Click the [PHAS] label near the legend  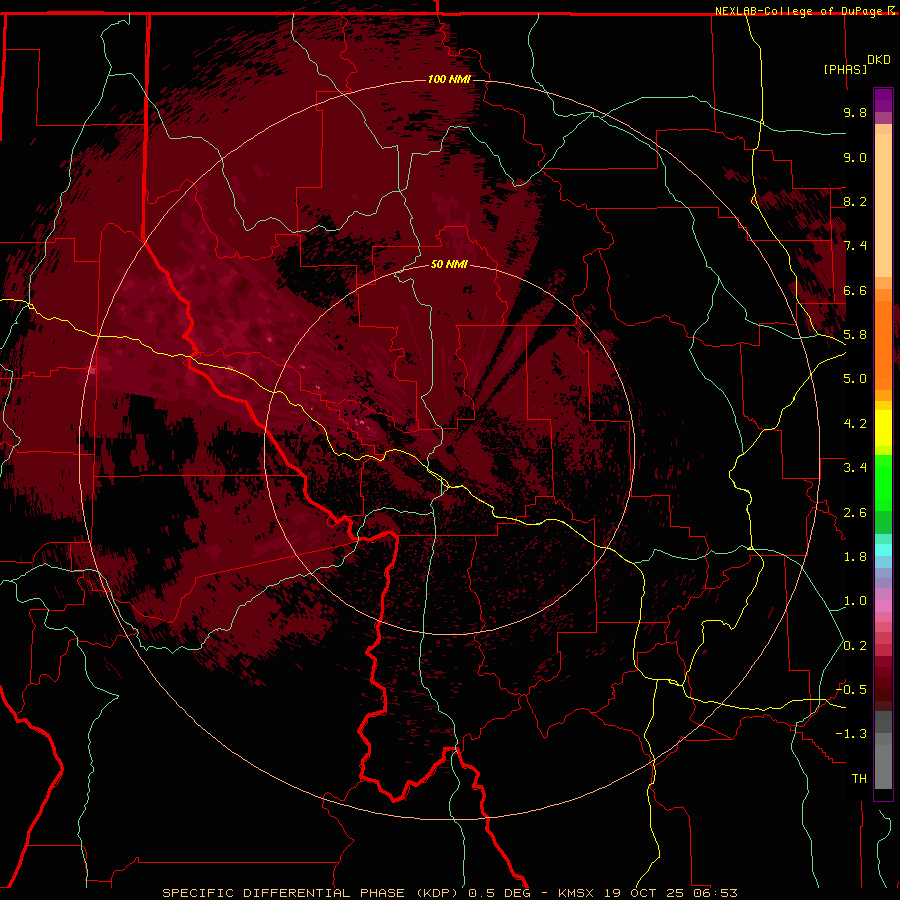pyautogui.click(x=845, y=69)
